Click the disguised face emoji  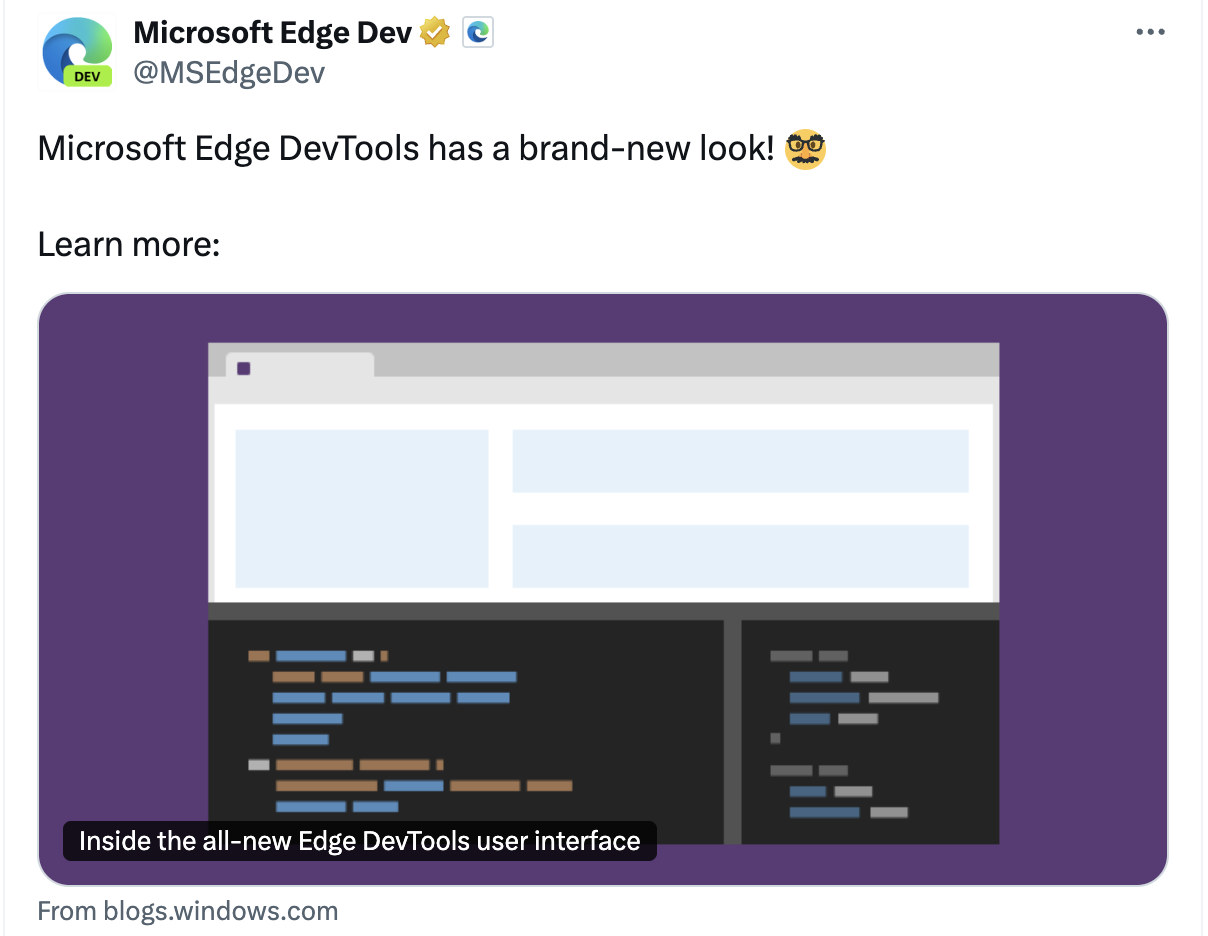pos(806,149)
